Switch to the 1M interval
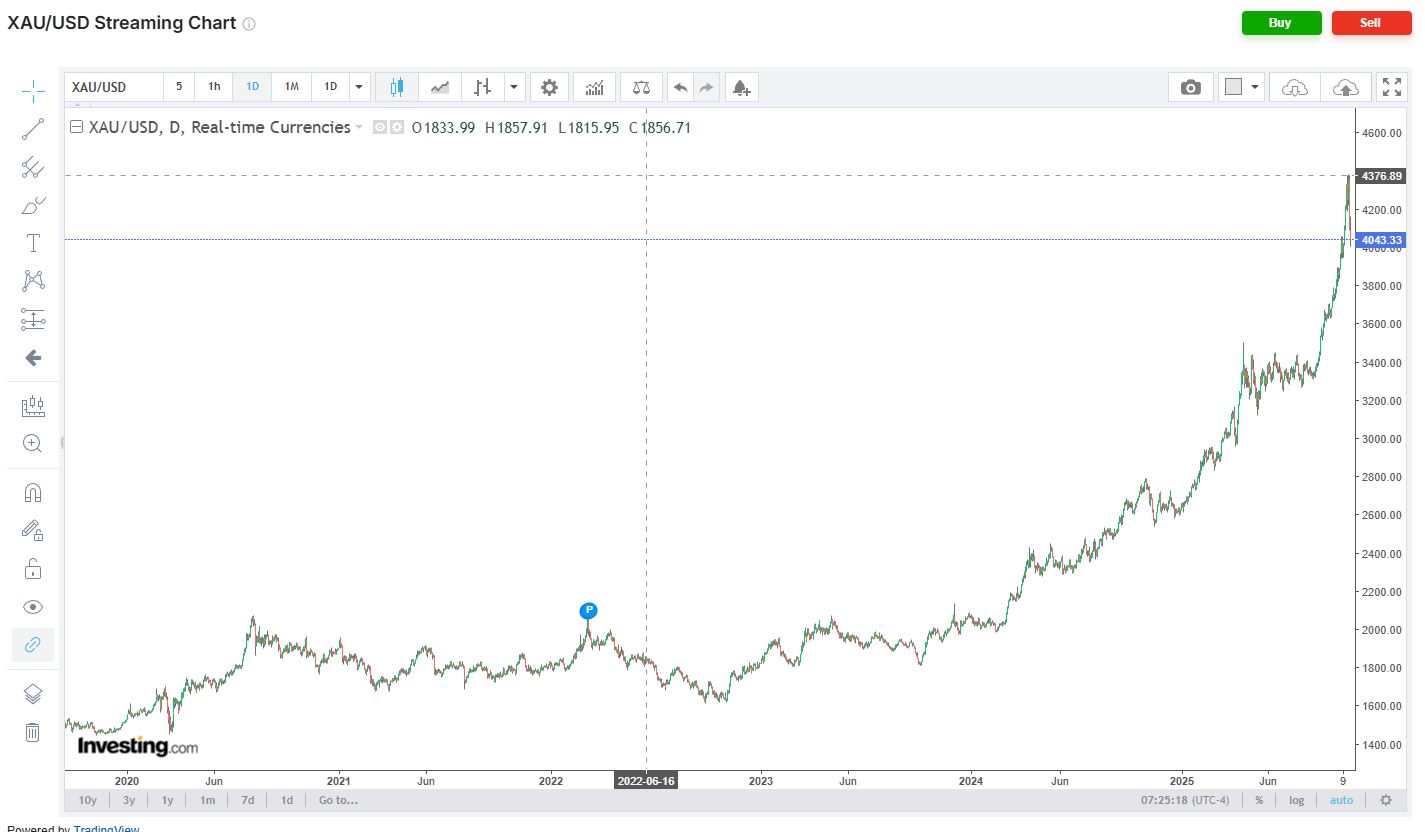Viewport: 1425px width, 832px height. pyautogui.click(x=291, y=87)
